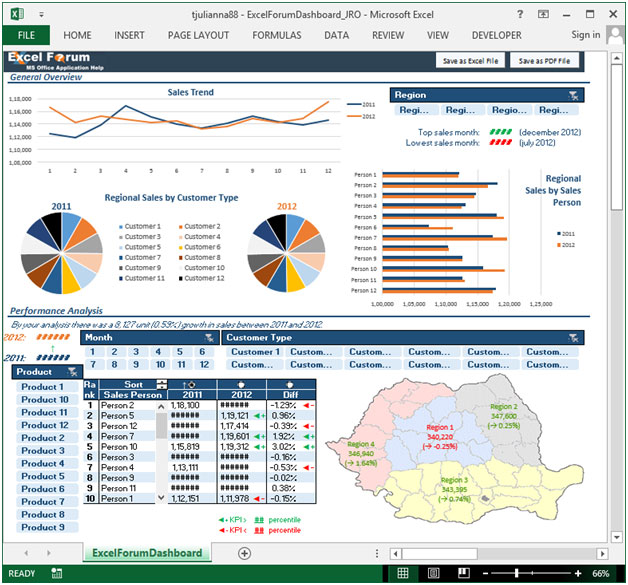628x585 pixels.
Task: Switch to Page Break Preview icon
Action: tap(464, 573)
